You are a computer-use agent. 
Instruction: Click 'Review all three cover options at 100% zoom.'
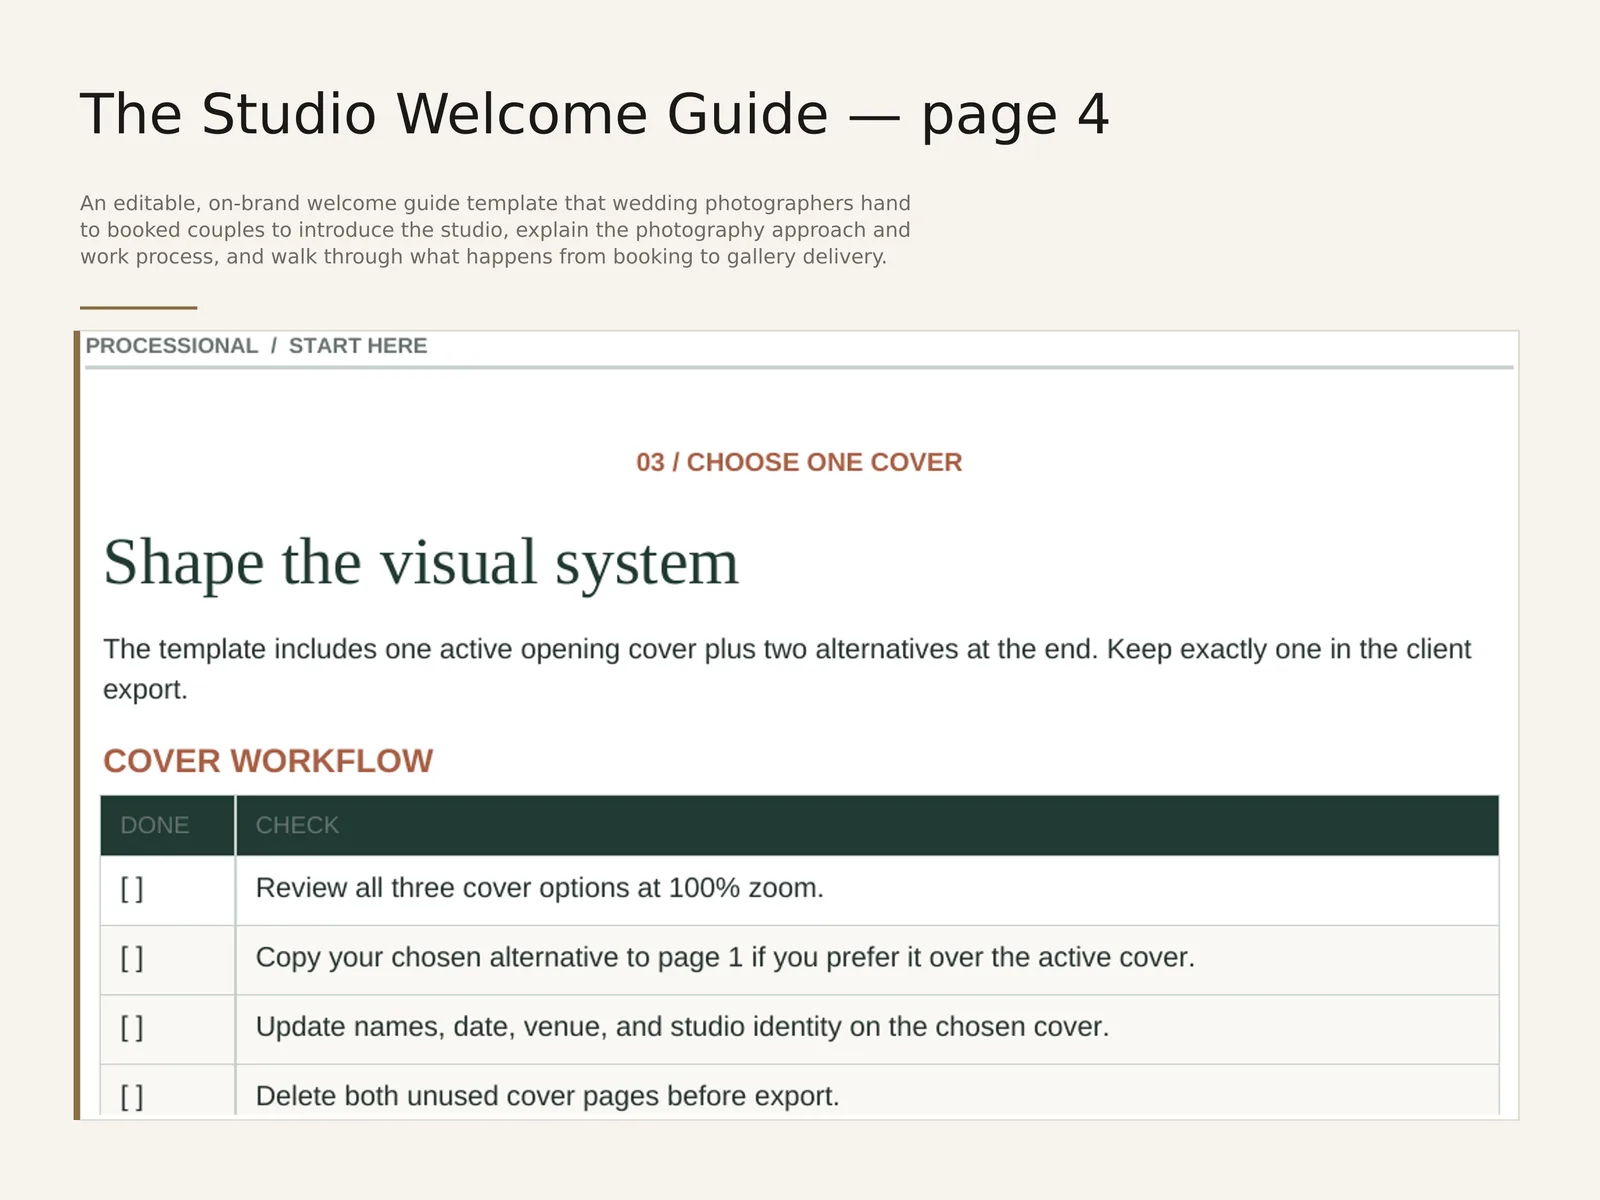tap(540, 888)
